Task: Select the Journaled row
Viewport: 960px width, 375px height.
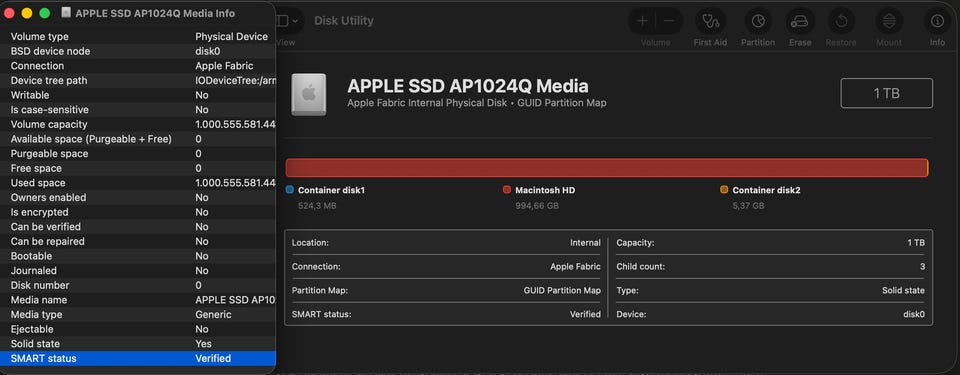Action: click(x=138, y=270)
